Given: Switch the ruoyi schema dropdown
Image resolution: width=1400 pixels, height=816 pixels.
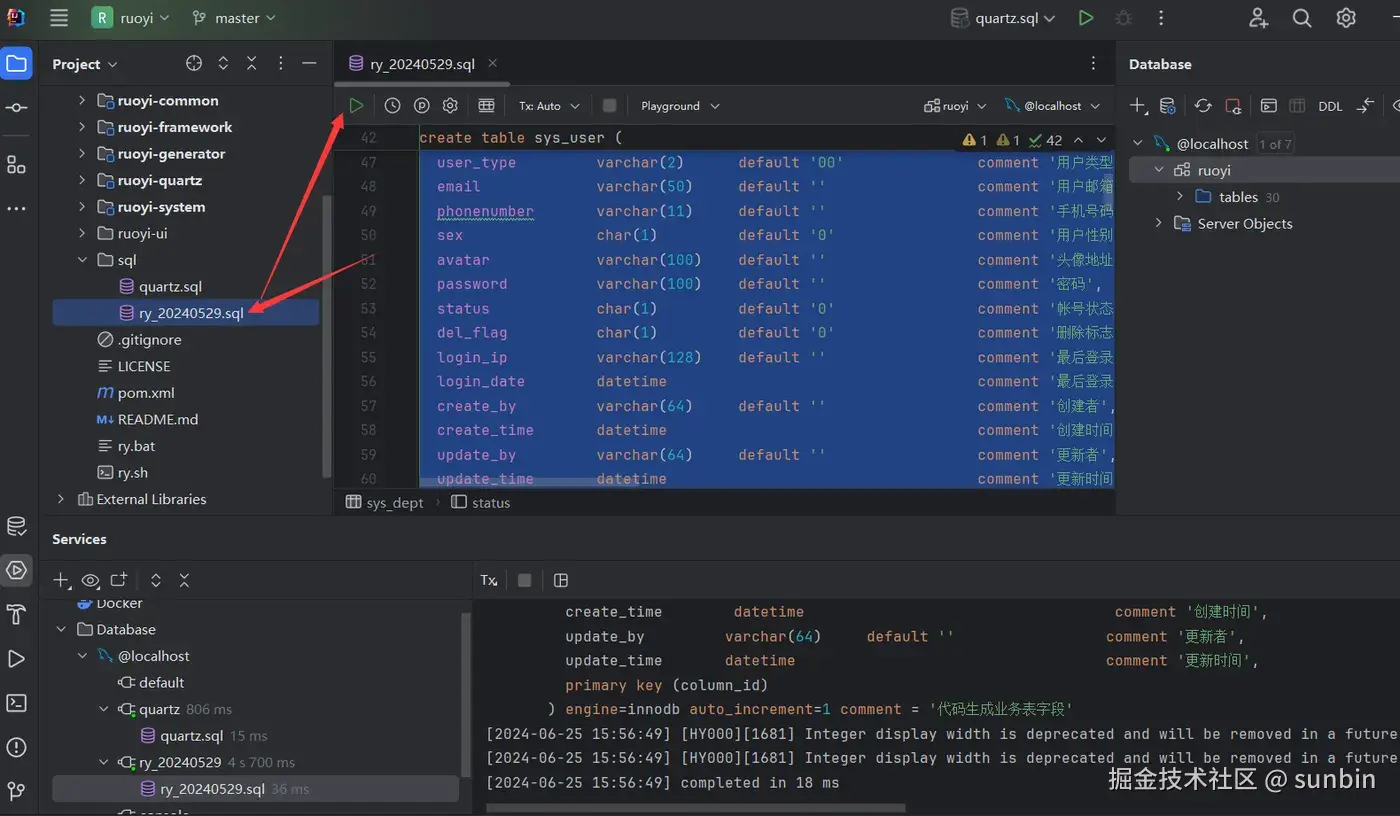Looking at the screenshot, I should click(956, 105).
